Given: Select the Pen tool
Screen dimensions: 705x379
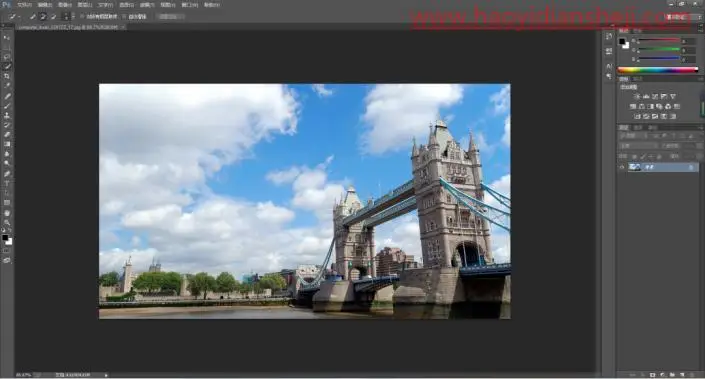Looking at the screenshot, I should pos(7,174).
